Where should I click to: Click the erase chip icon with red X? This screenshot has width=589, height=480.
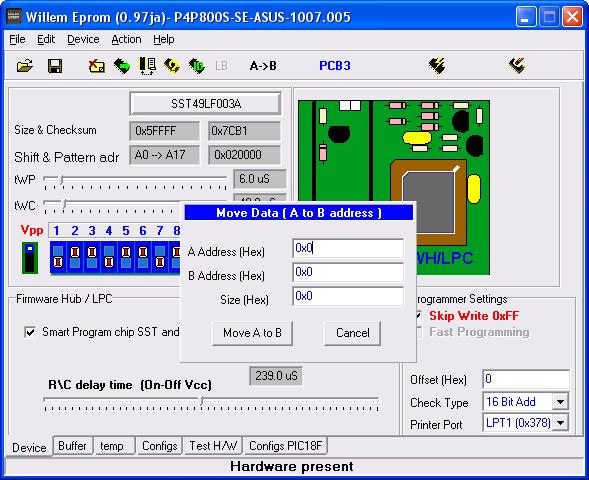pyautogui.click(x=97, y=66)
